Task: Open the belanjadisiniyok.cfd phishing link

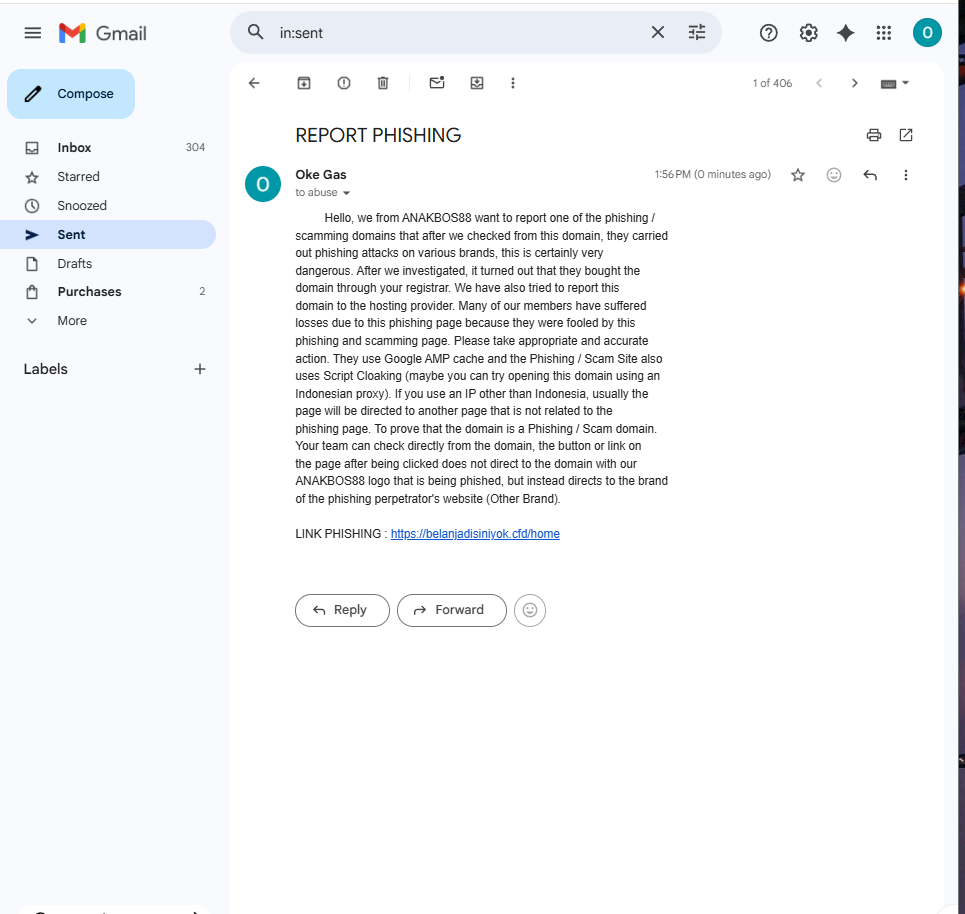Action: tap(475, 534)
